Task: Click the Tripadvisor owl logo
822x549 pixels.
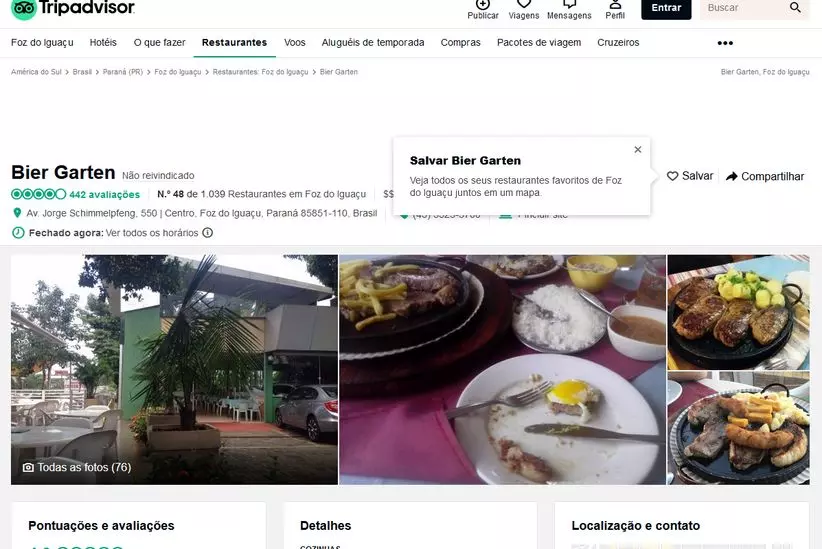Action: tap(24, 8)
